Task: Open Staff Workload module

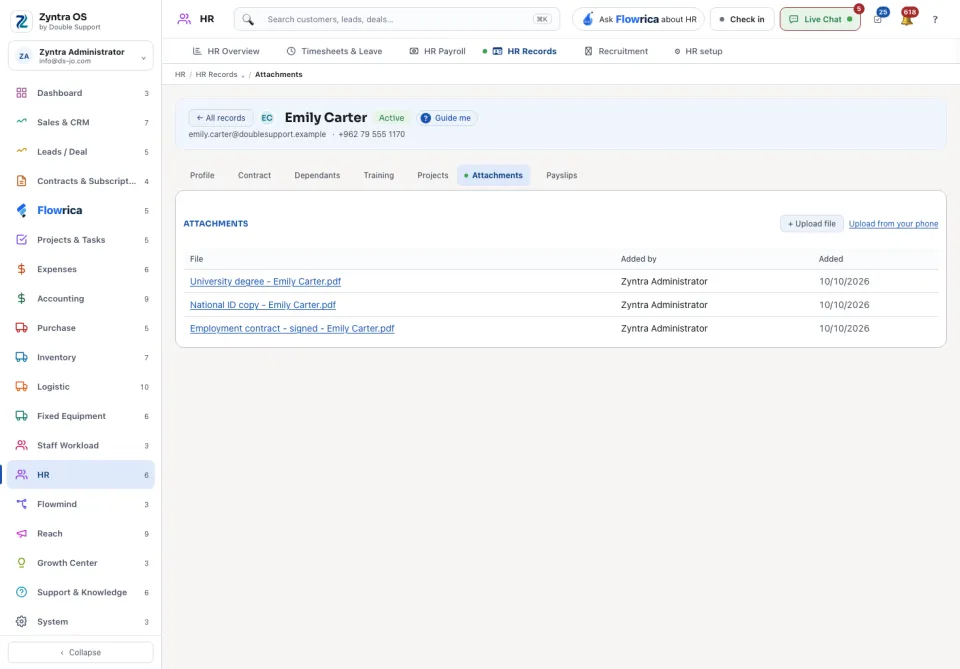Action: pyautogui.click(x=81, y=446)
